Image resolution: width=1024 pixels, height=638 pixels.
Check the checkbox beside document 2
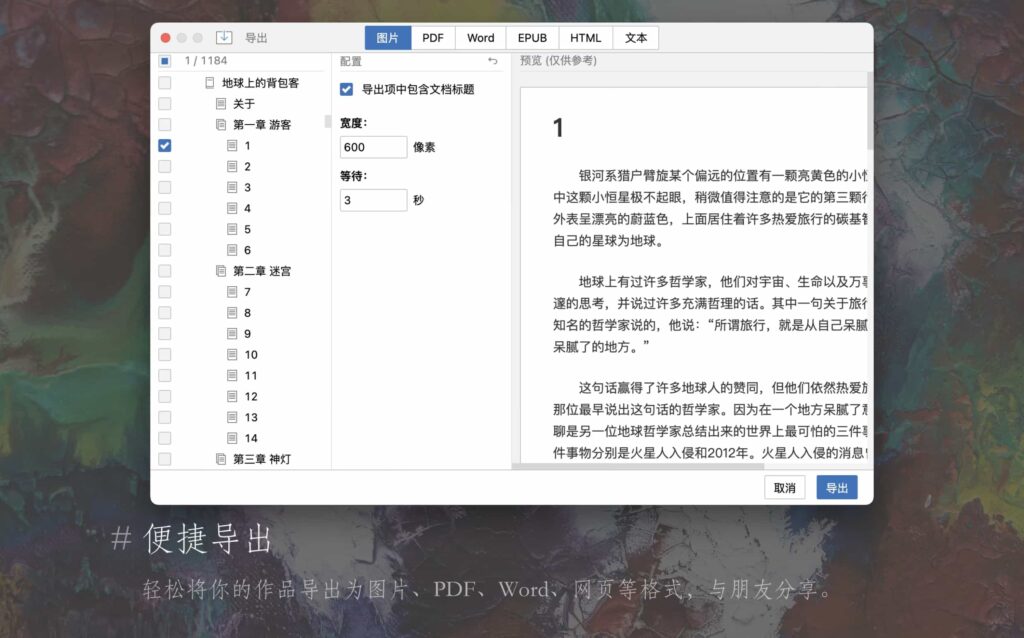coord(164,166)
